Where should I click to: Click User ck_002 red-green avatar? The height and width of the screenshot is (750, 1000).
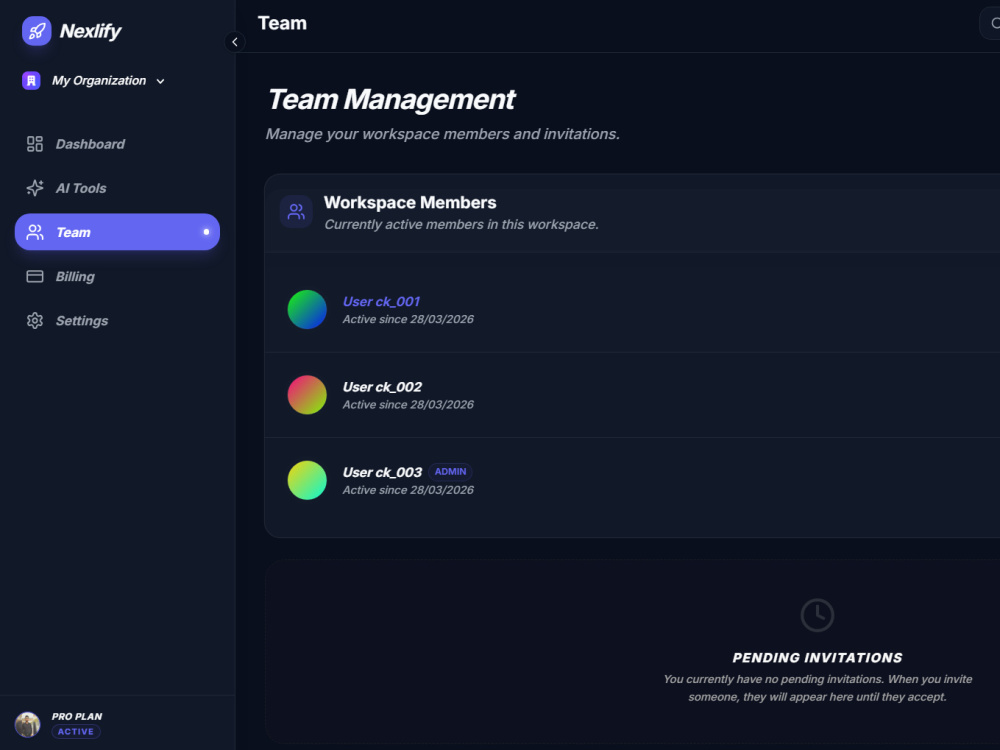(x=307, y=395)
